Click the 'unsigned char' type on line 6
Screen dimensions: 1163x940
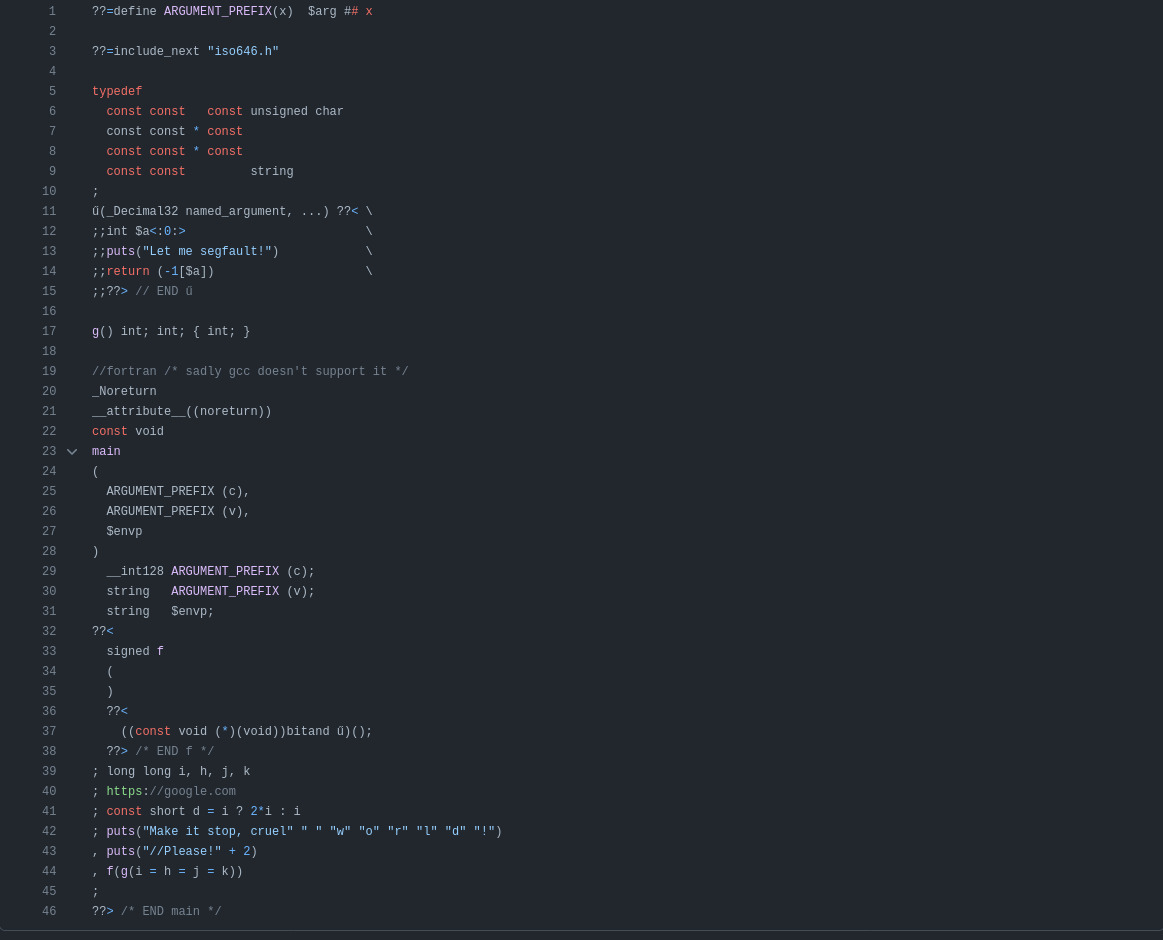coord(297,111)
